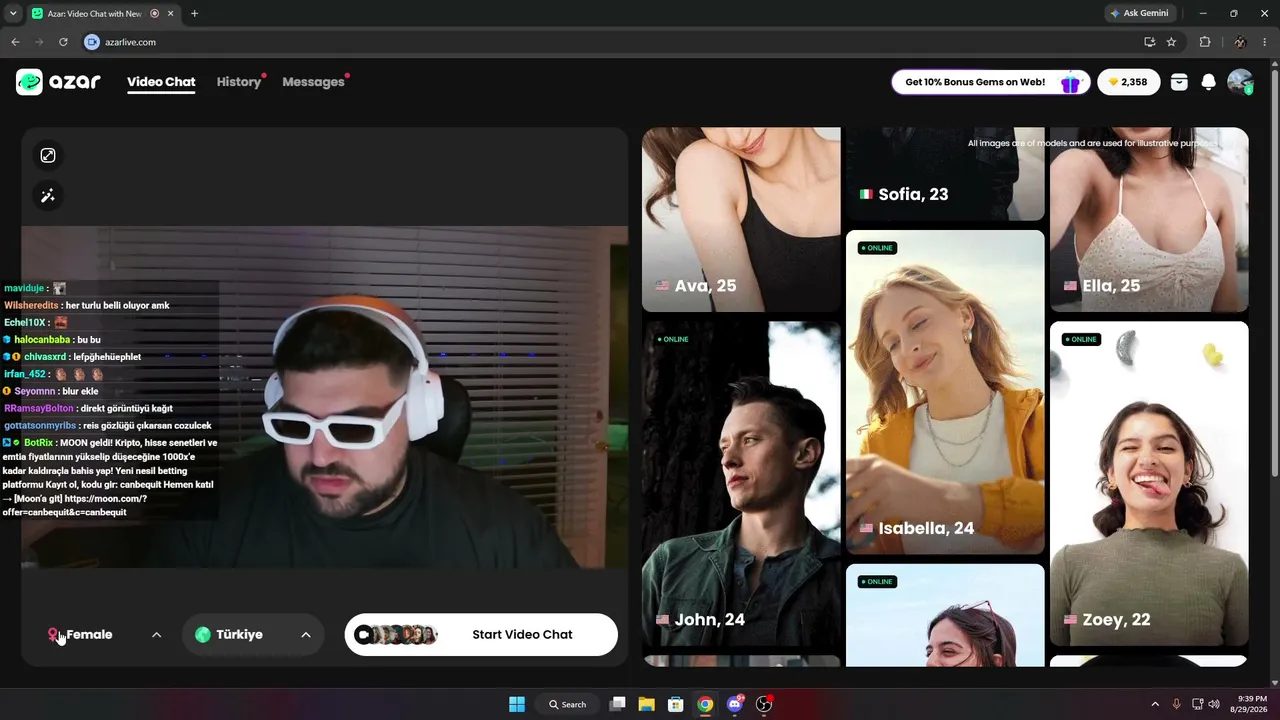The image size is (1280, 720).
Task: Click the install app icon in address bar
Action: [1150, 42]
